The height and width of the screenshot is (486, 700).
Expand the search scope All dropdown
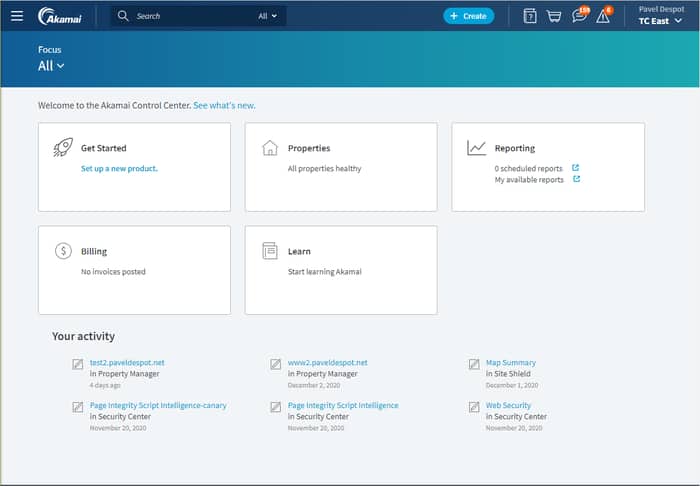269,16
